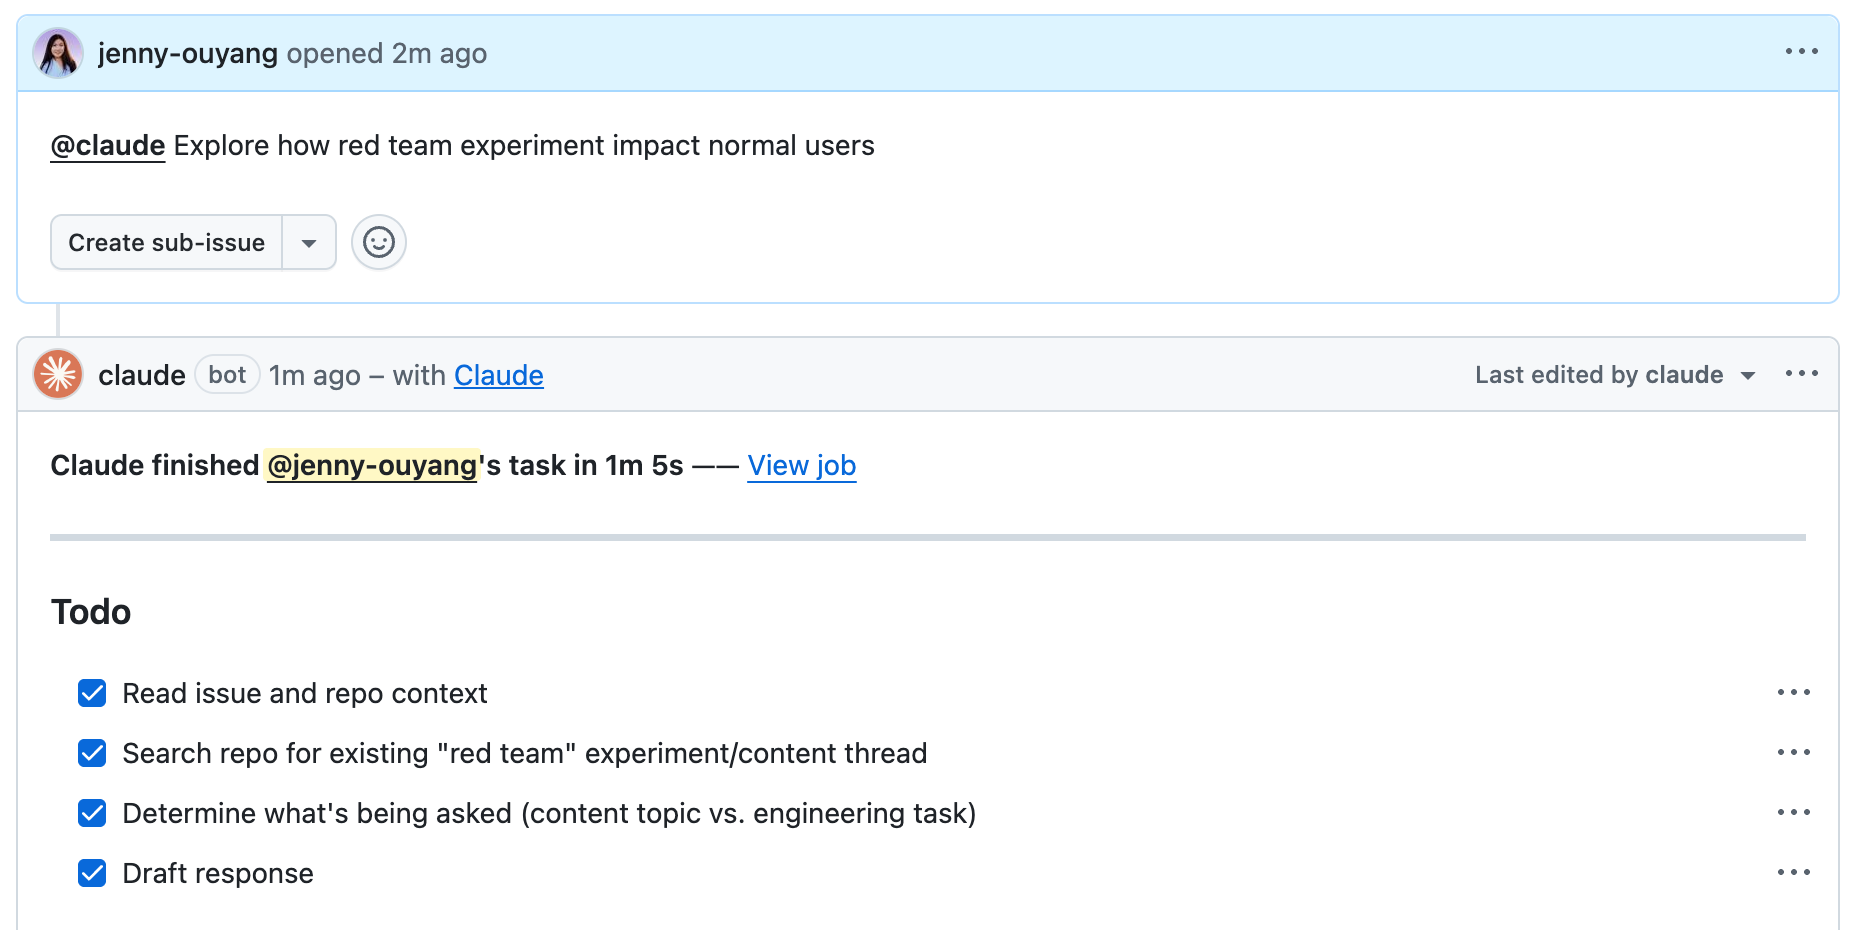Open options for the 'Search repo' todo item
1858x930 pixels.
tap(1794, 752)
